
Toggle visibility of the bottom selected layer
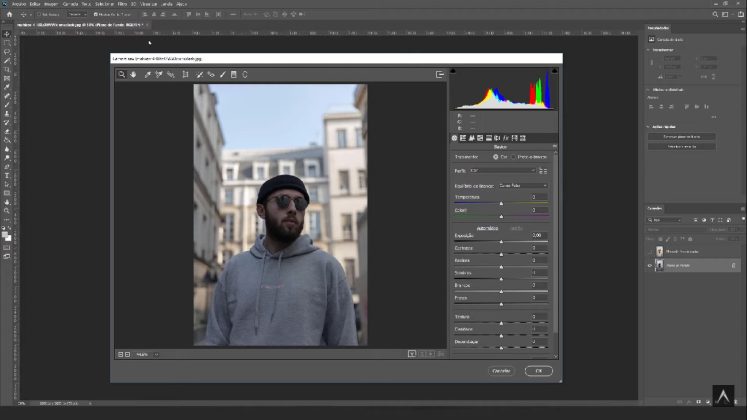[649, 265]
